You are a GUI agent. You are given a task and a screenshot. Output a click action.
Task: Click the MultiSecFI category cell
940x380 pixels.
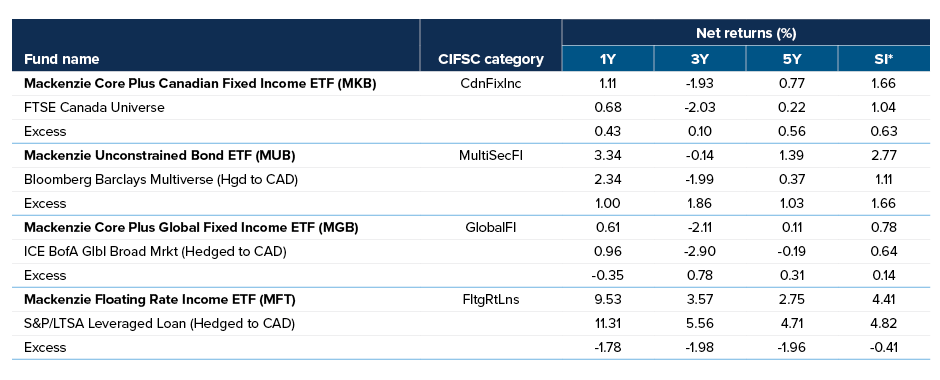point(491,156)
